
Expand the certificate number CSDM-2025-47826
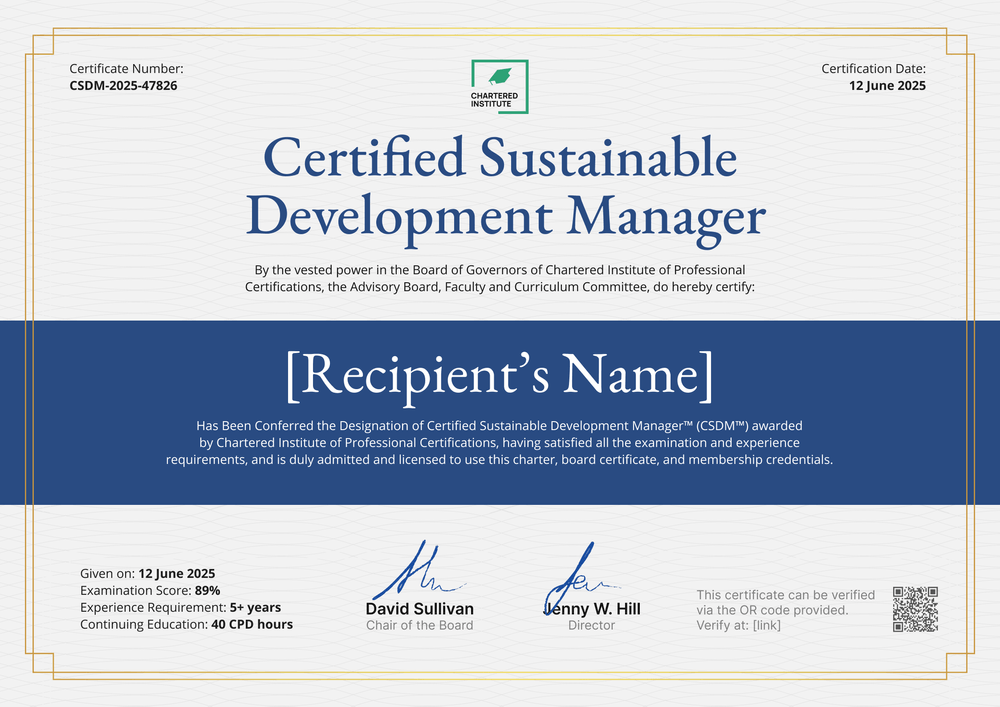[123, 86]
